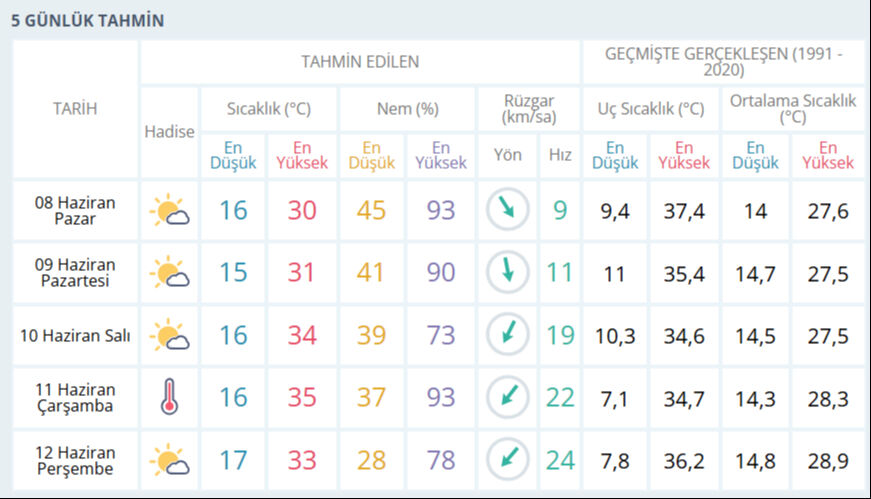The image size is (871, 499).
Task: Click the thermometer icon for 11 Haziran Çarşamba
Action: (169, 398)
